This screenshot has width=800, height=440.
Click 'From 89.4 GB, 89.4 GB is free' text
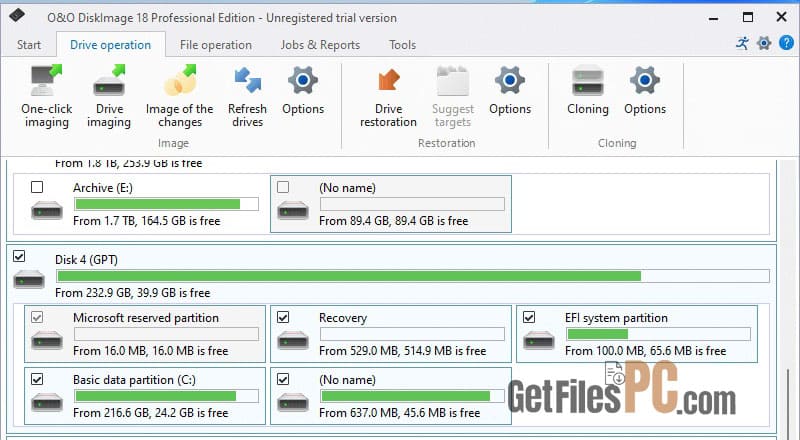[x=393, y=221]
